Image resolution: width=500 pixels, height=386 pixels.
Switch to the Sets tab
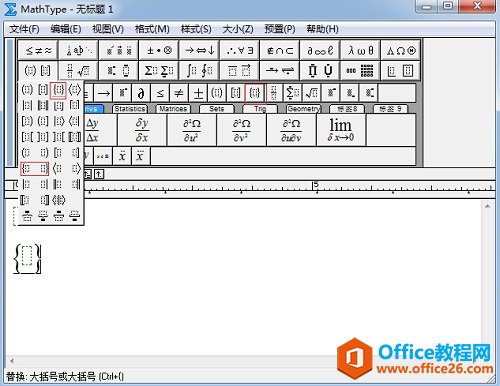pos(217,109)
